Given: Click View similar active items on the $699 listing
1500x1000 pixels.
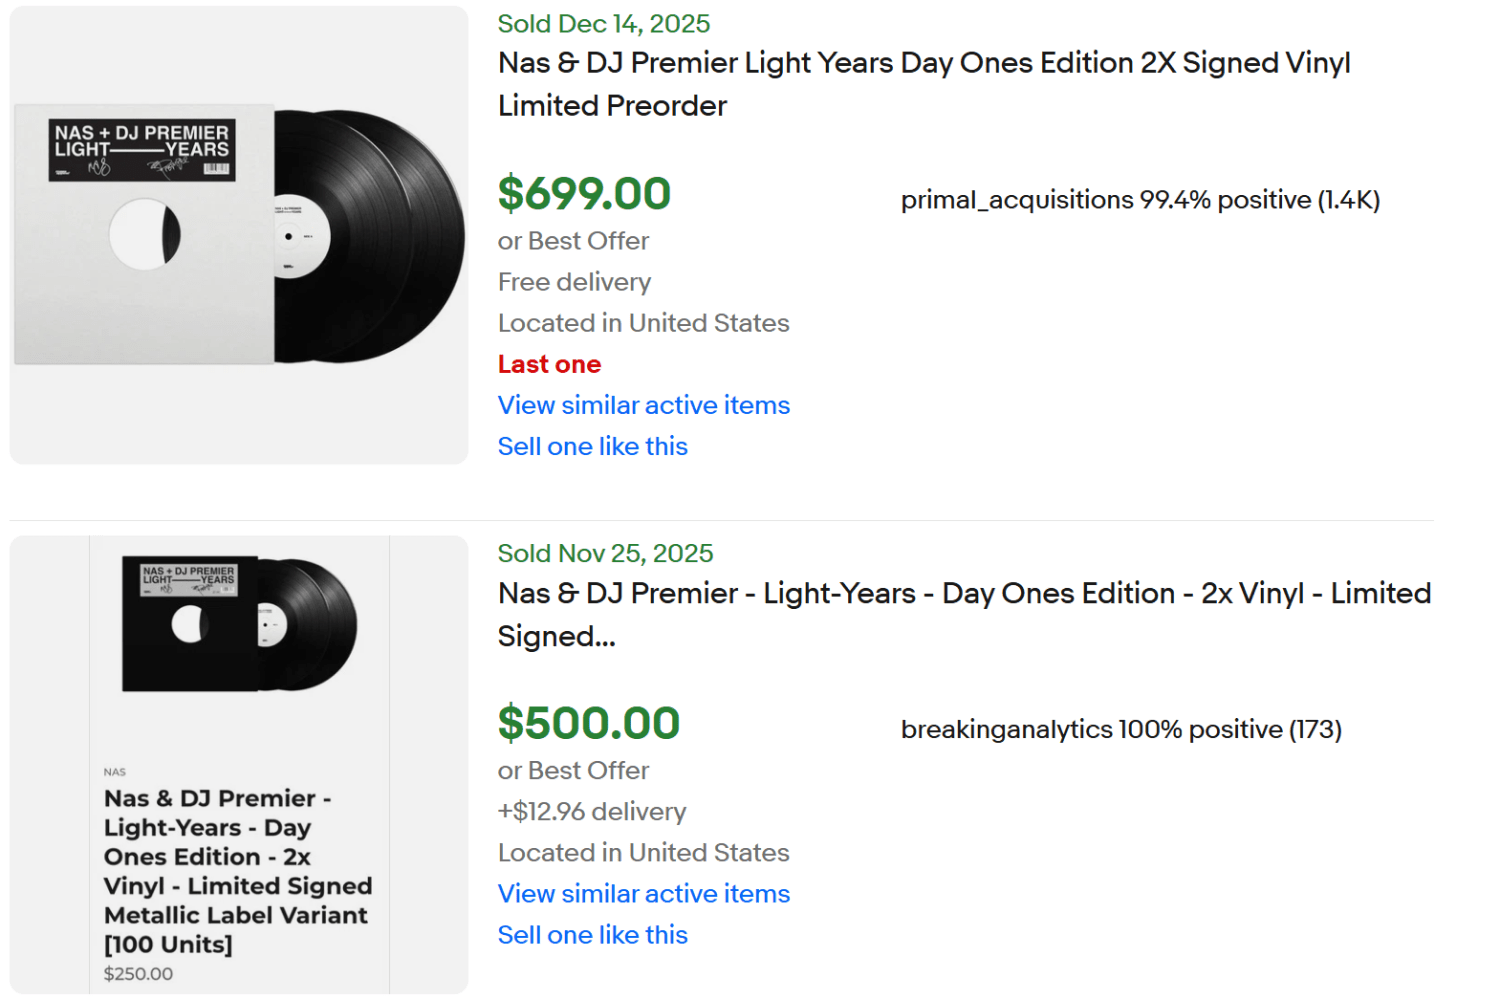Looking at the screenshot, I should [x=643, y=405].
